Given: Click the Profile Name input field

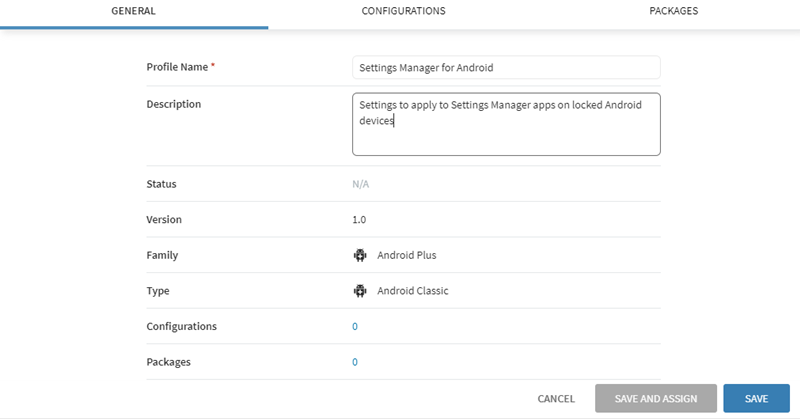Looking at the screenshot, I should [x=506, y=68].
